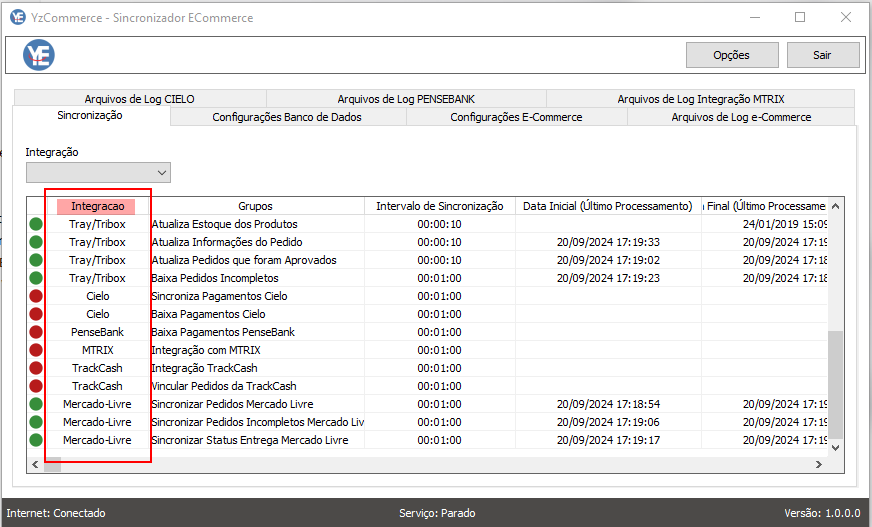Select the Integração com MTRIX cell

point(257,350)
